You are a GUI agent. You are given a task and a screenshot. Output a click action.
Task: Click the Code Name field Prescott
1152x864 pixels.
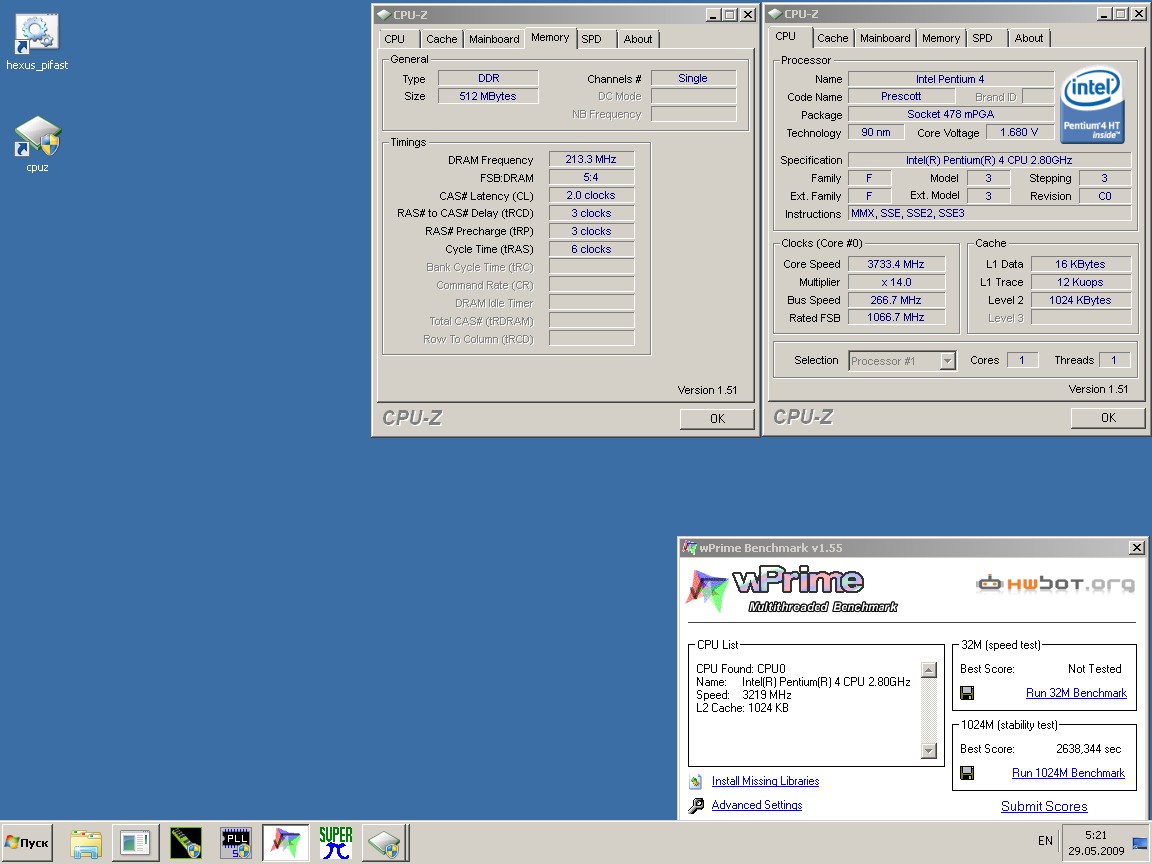[x=901, y=96]
